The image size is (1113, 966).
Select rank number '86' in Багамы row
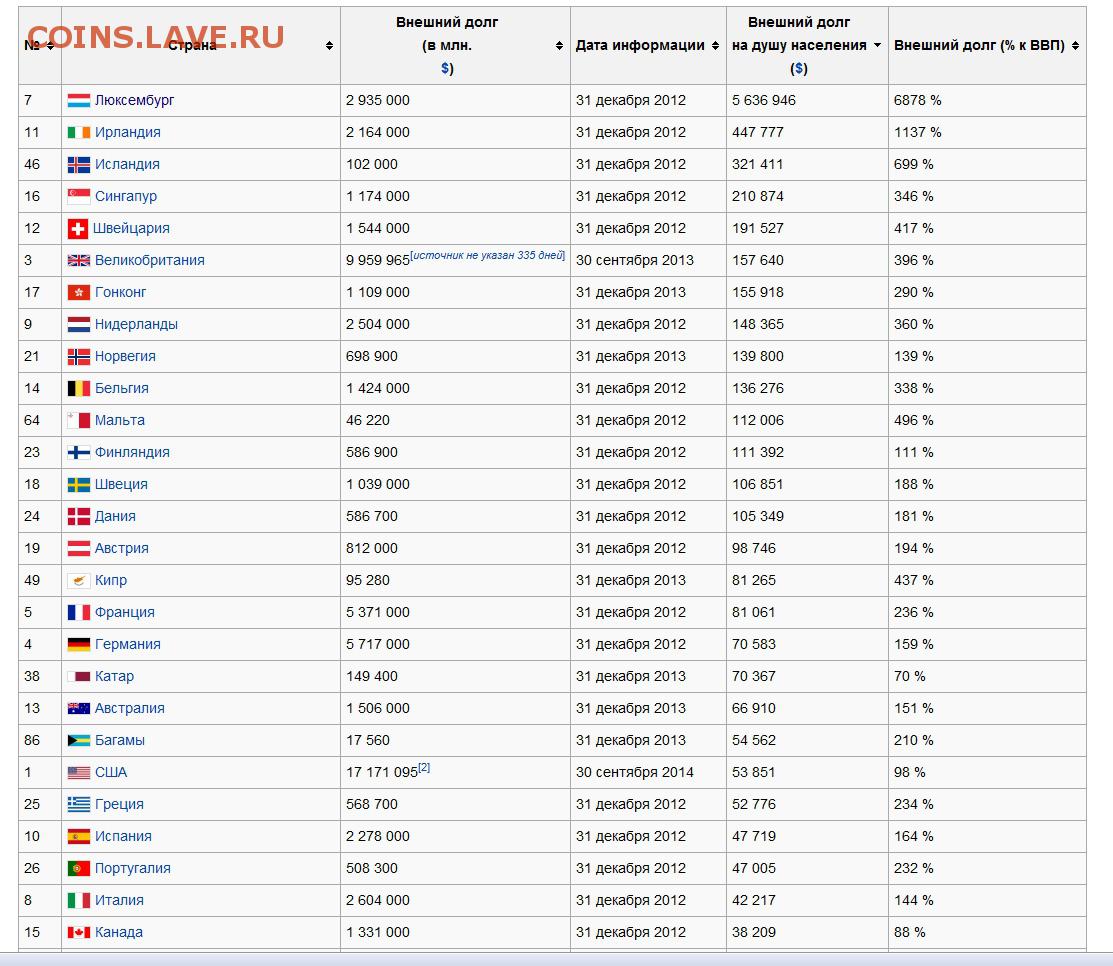(x=32, y=740)
